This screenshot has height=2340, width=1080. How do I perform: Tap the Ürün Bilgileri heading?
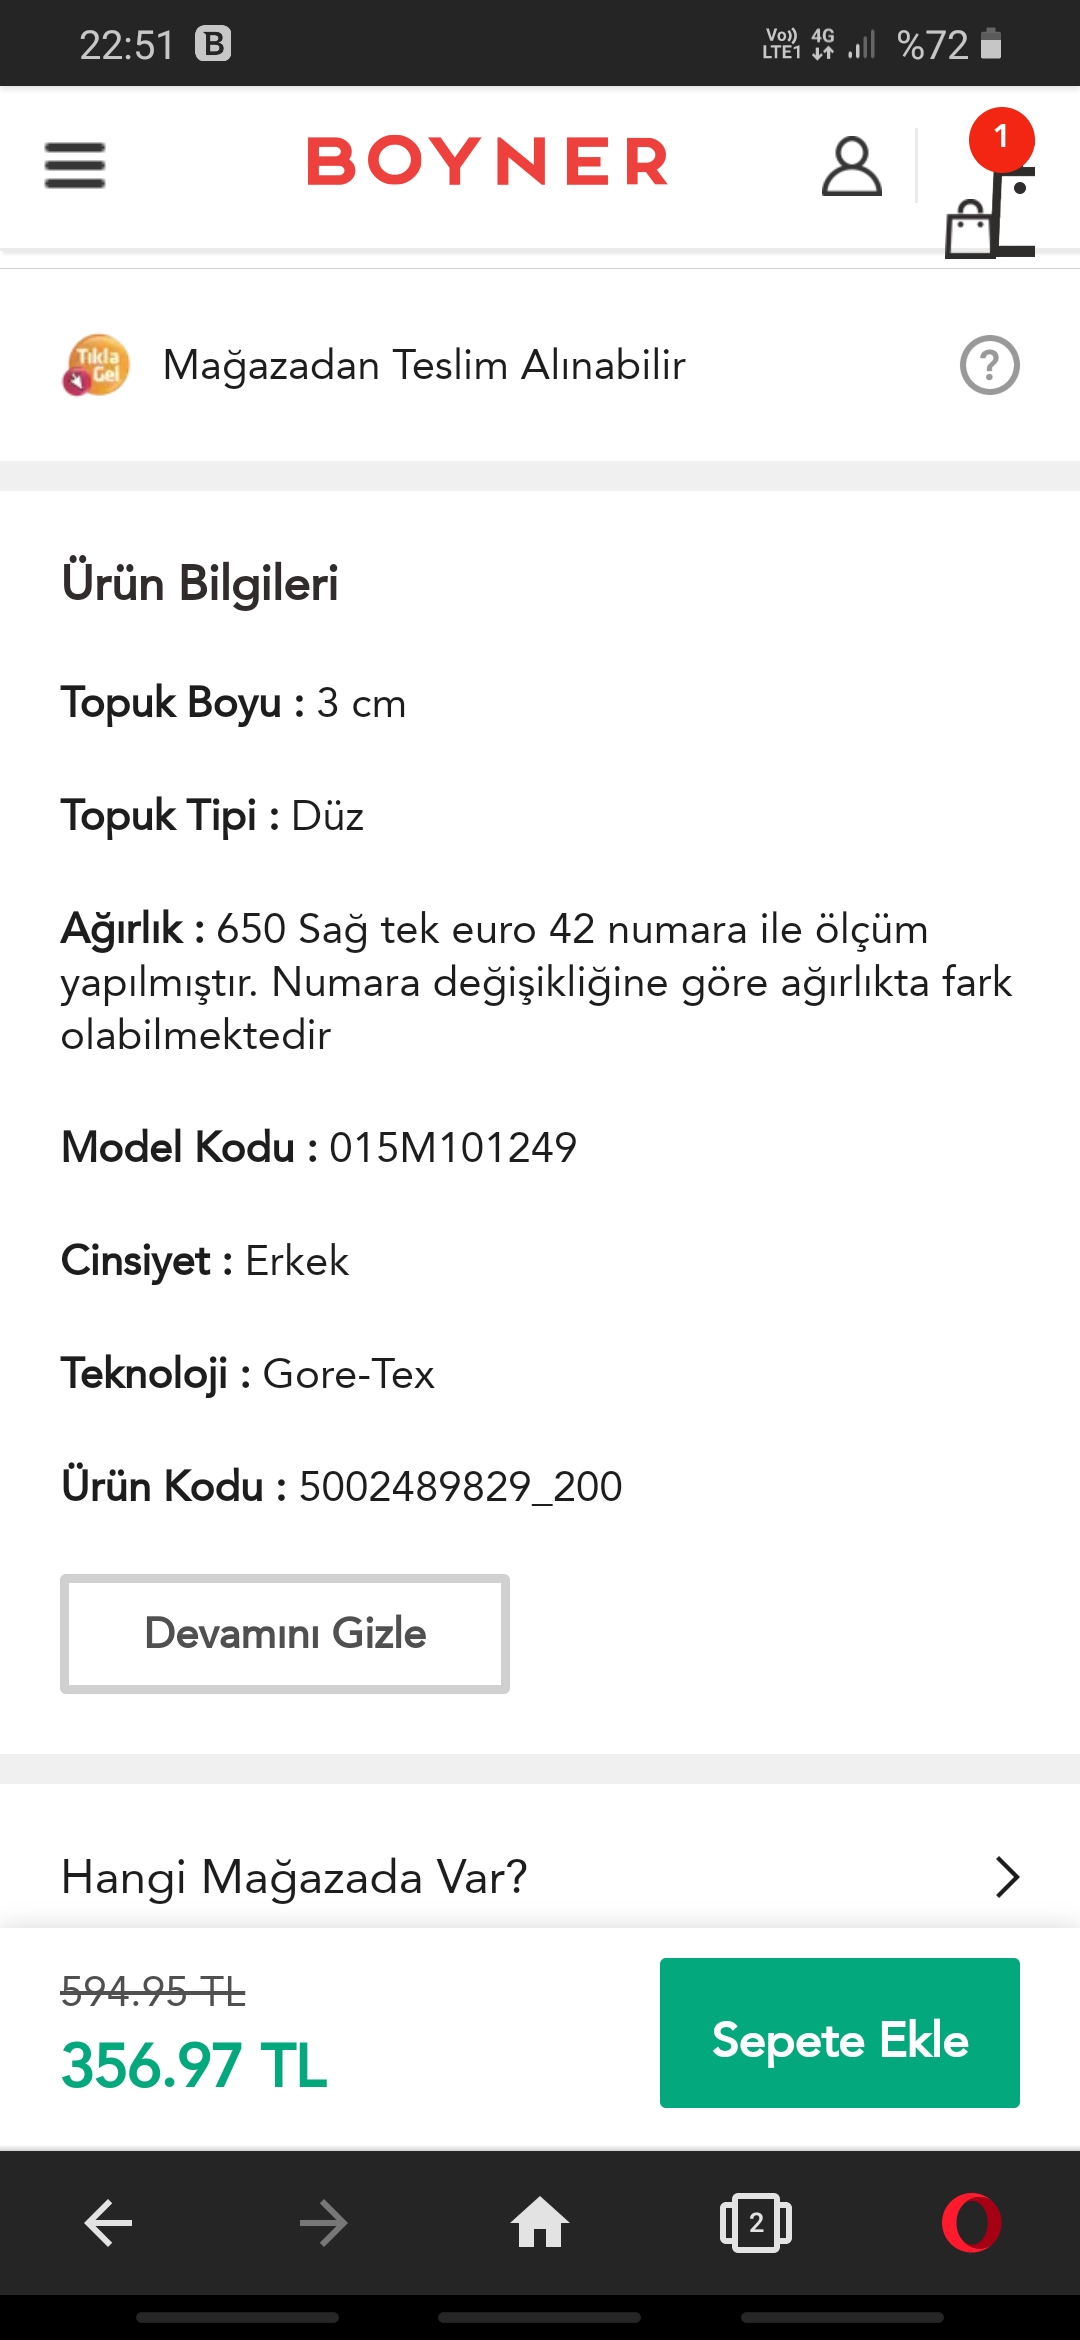point(200,583)
